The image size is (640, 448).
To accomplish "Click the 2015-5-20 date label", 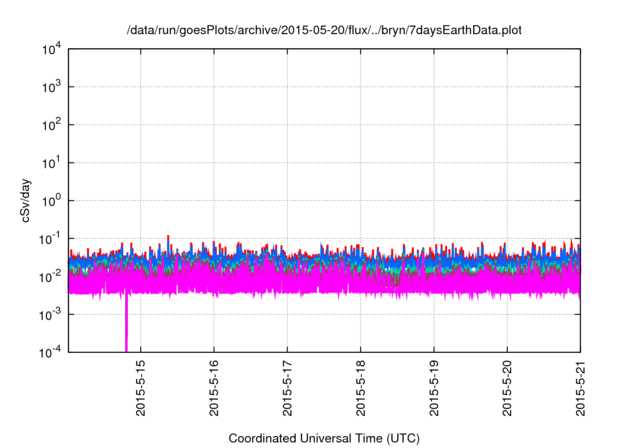I will pyautogui.click(x=507, y=388).
